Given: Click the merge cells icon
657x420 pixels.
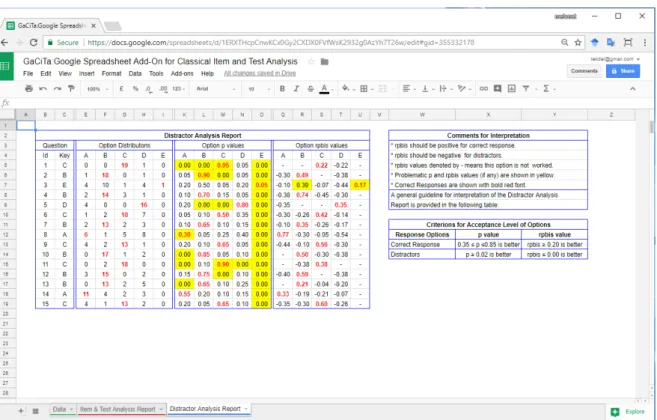Looking at the screenshot, I should click(x=383, y=88).
